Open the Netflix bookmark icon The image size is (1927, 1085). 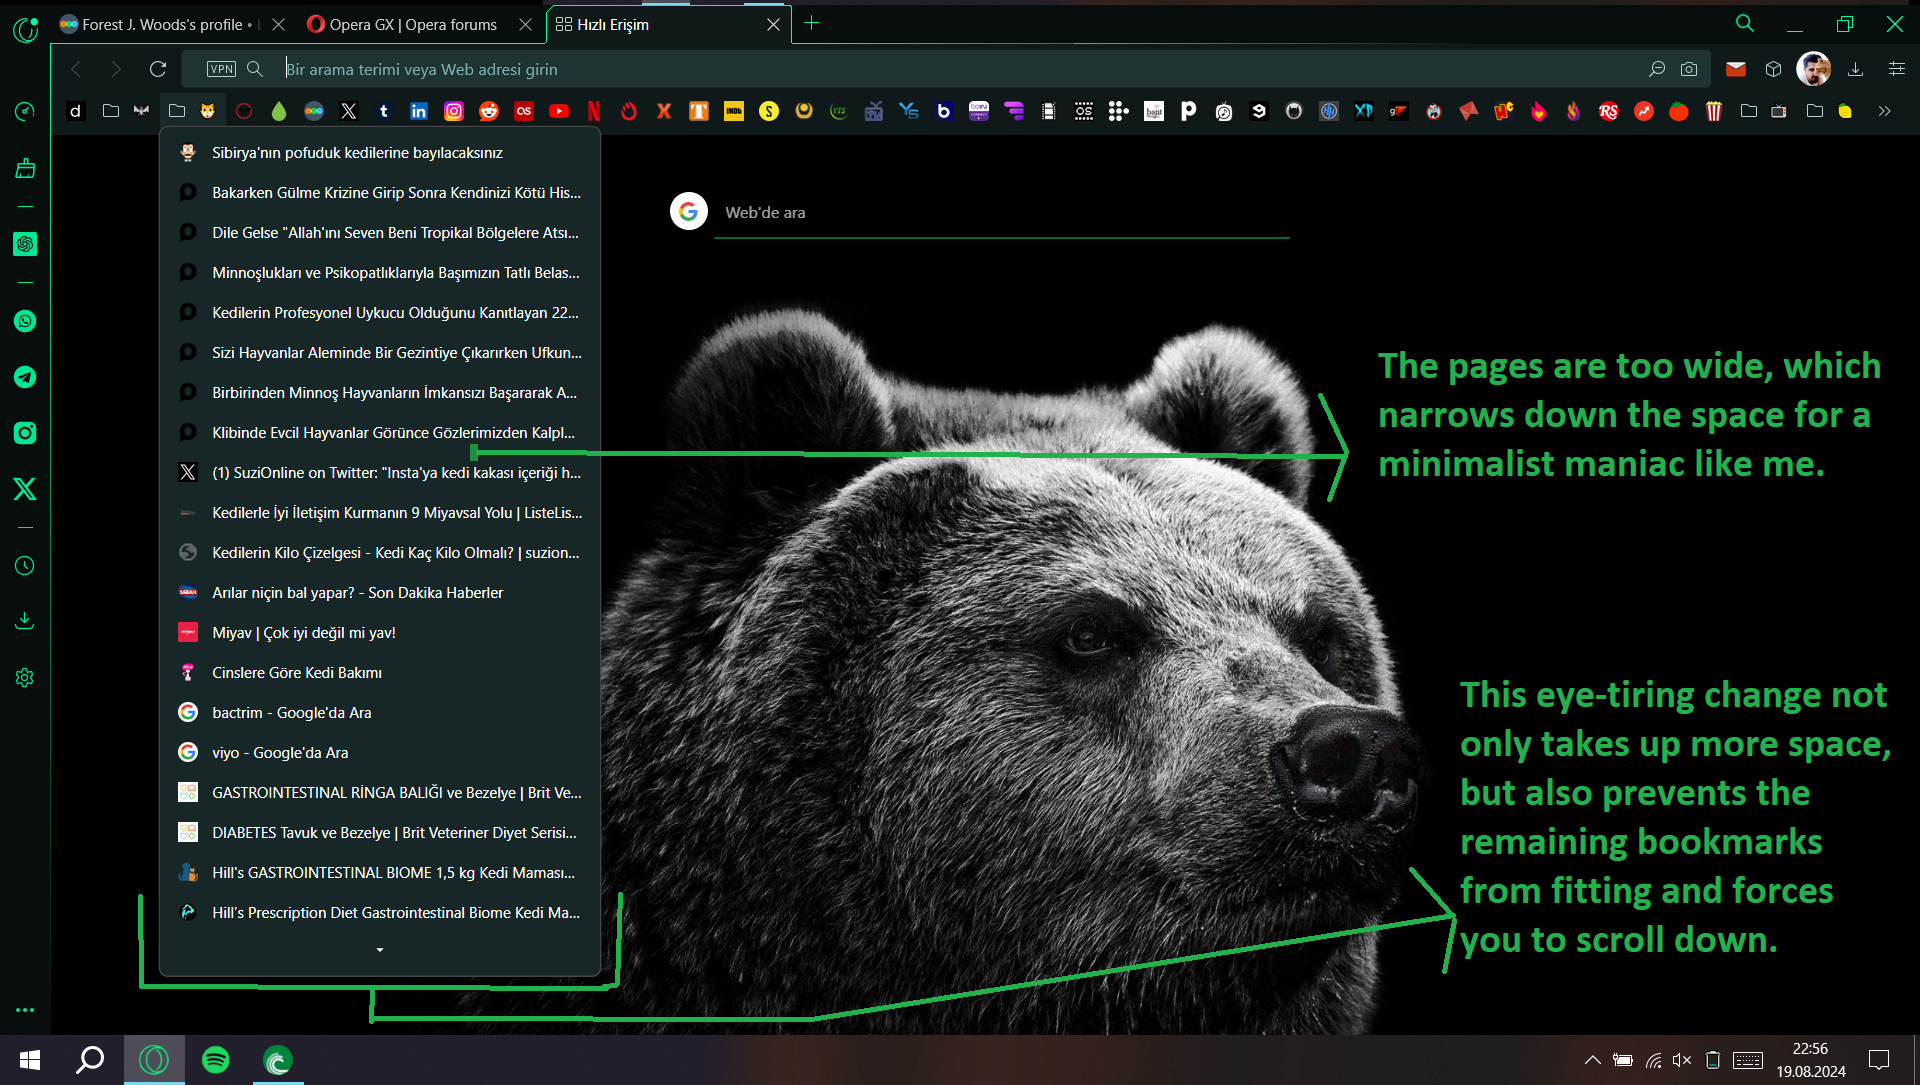(594, 111)
